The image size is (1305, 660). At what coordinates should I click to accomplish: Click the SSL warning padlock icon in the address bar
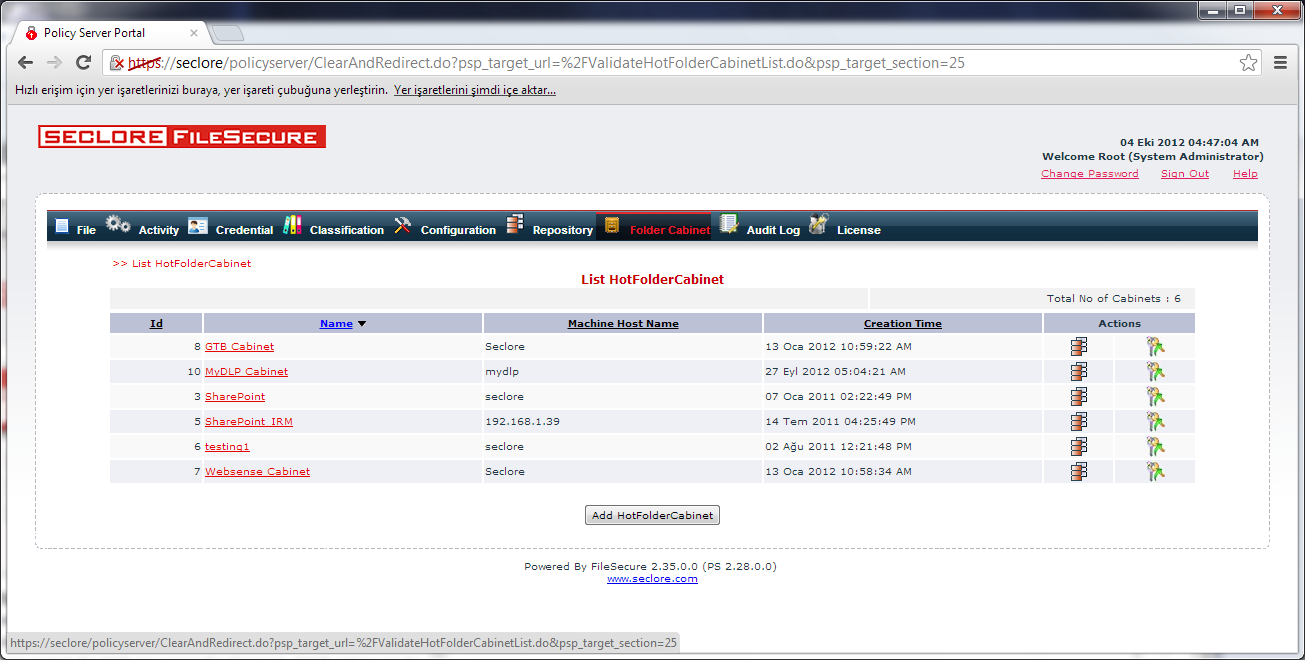pyautogui.click(x=117, y=63)
